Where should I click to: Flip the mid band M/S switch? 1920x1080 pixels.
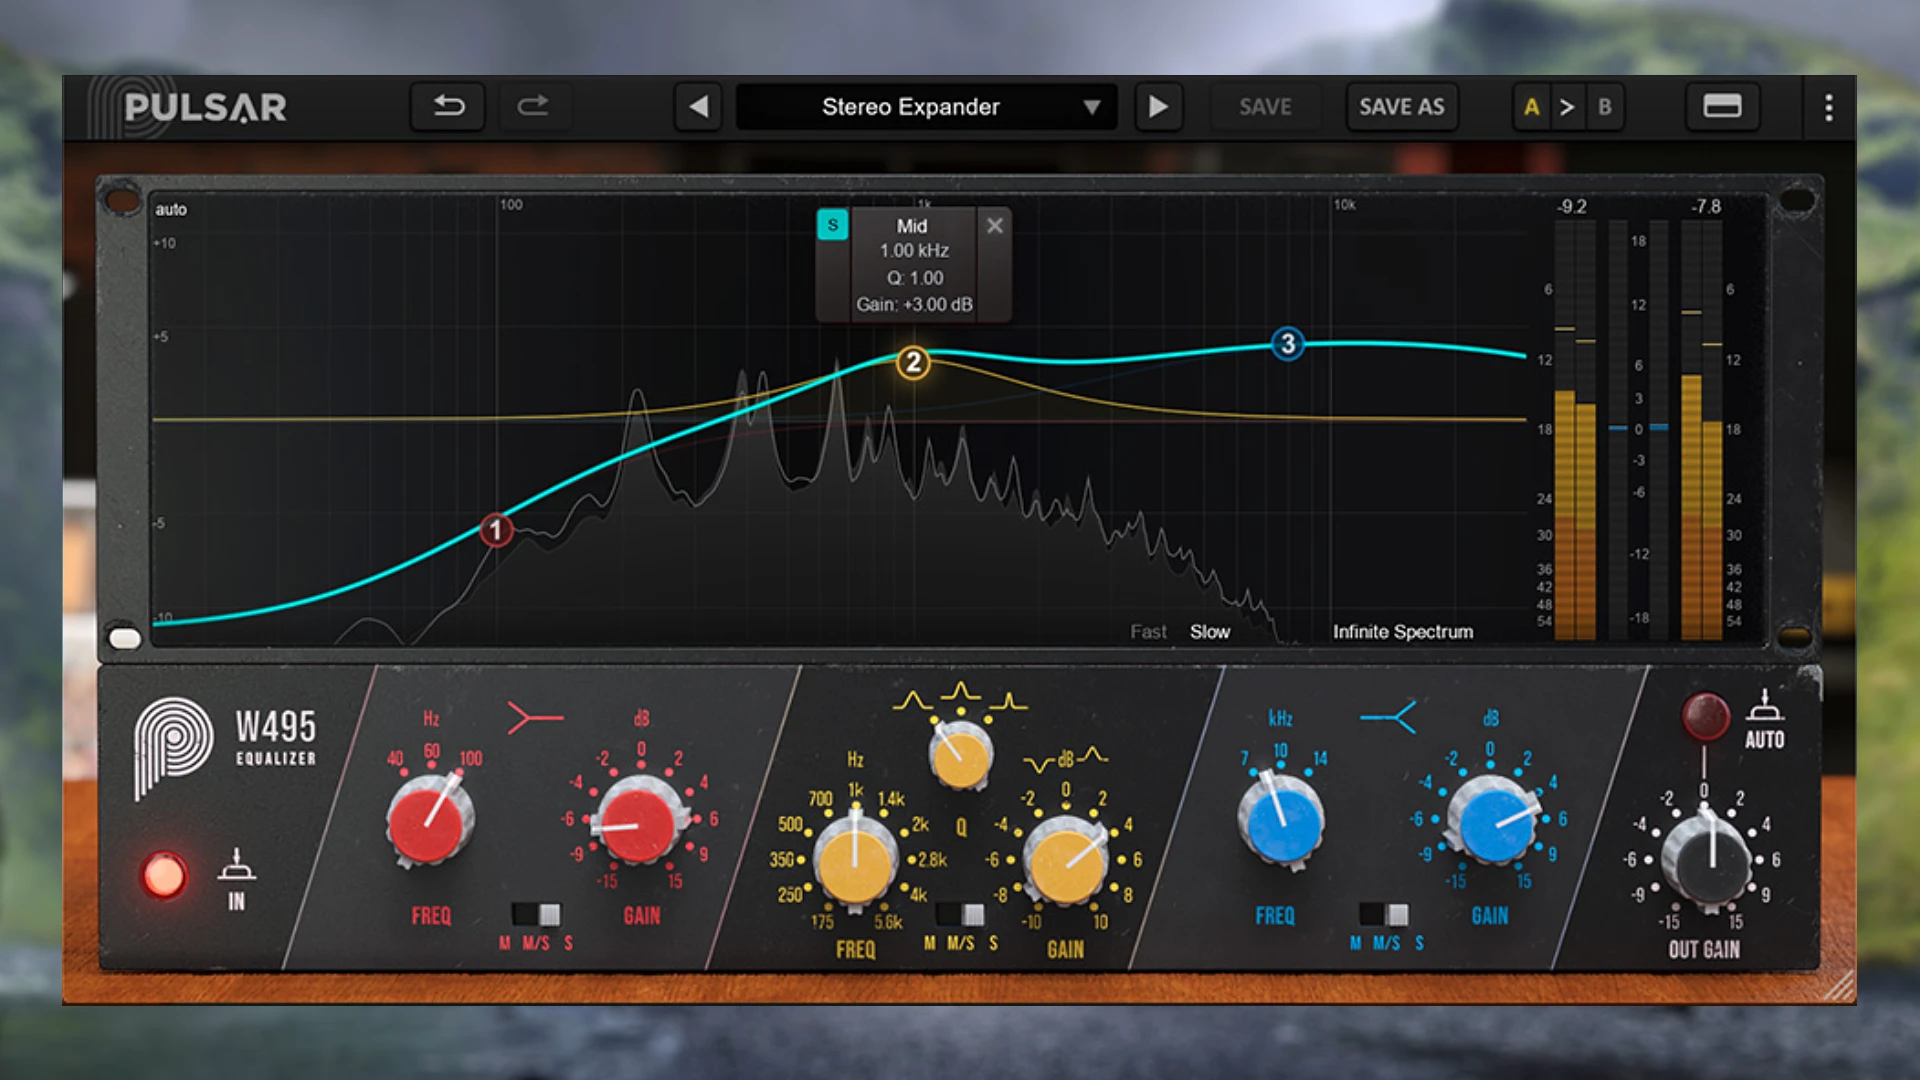click(960, 914)
